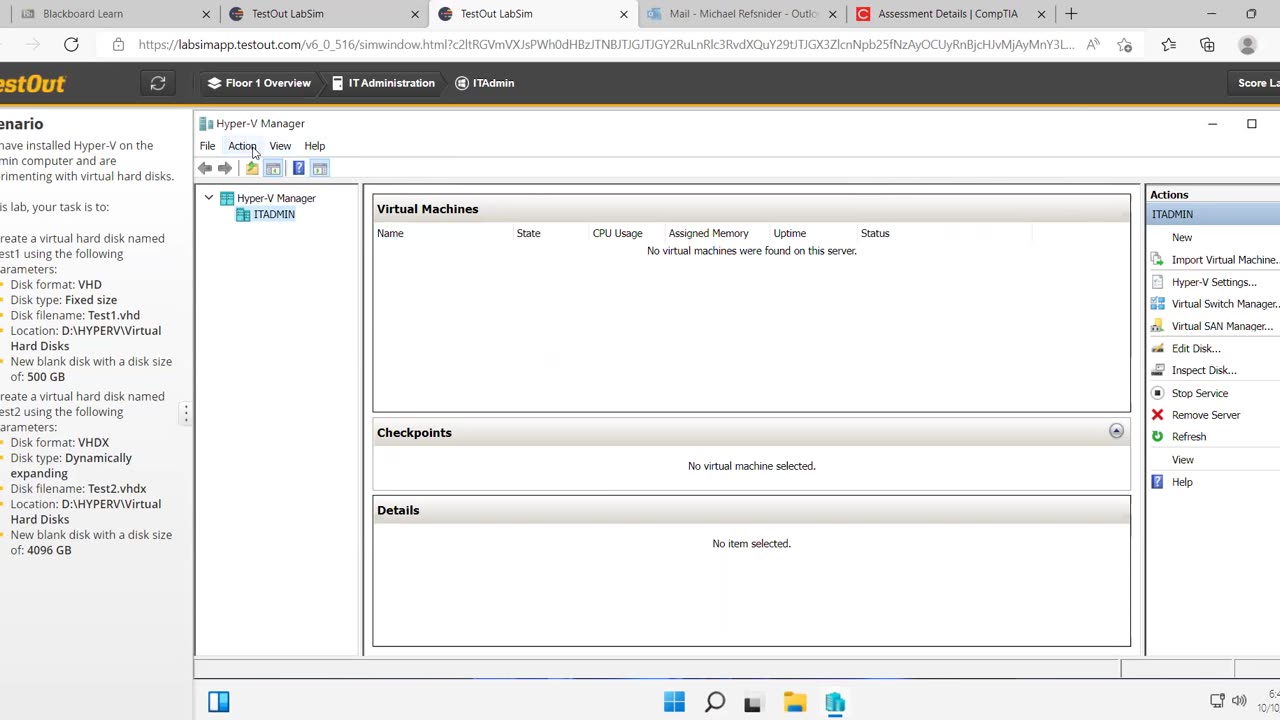Open Virtual SAN Manager
The width and height of the screenshot is (1280, 720).
(x=1222, y=326)
